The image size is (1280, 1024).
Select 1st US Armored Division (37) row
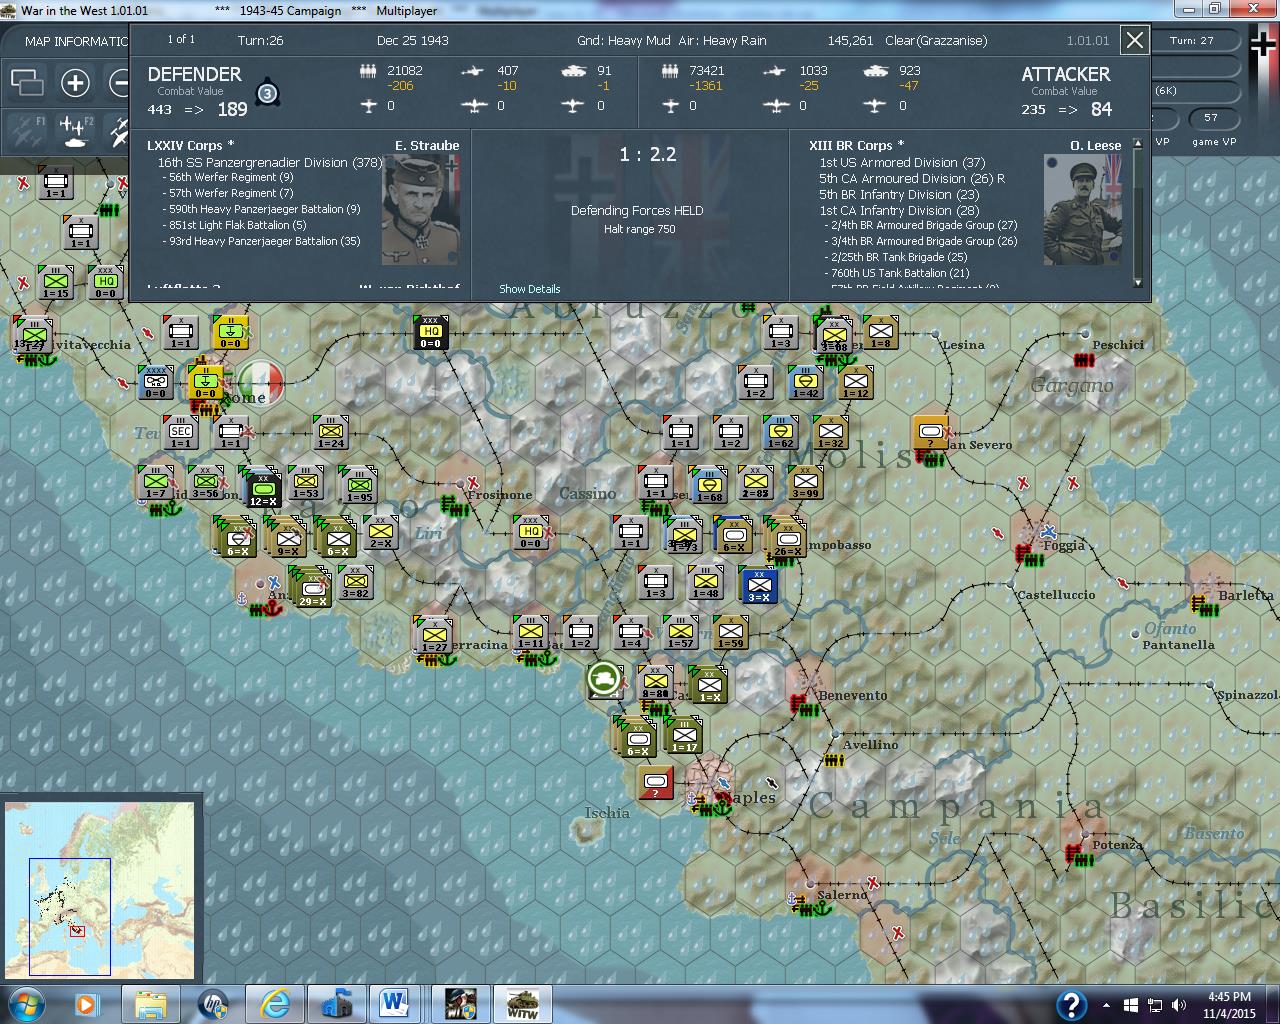(x=902, y=162)
